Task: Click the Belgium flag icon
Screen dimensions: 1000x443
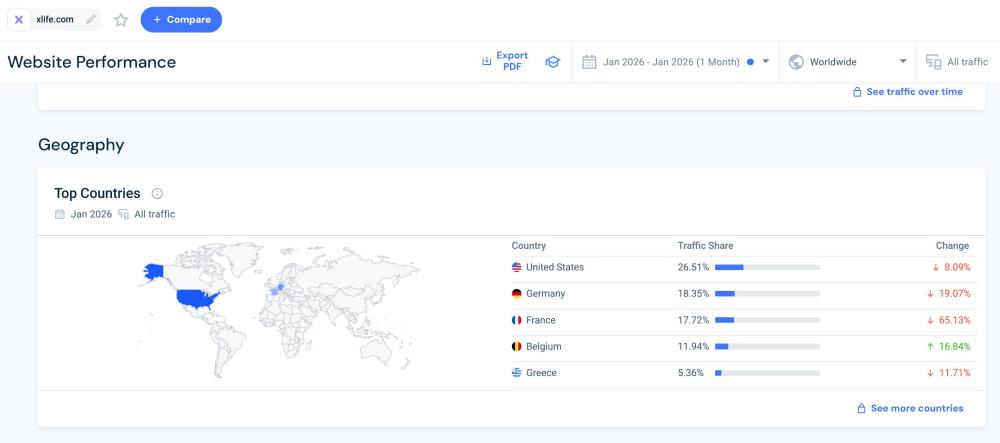Action: pos(517,346)
